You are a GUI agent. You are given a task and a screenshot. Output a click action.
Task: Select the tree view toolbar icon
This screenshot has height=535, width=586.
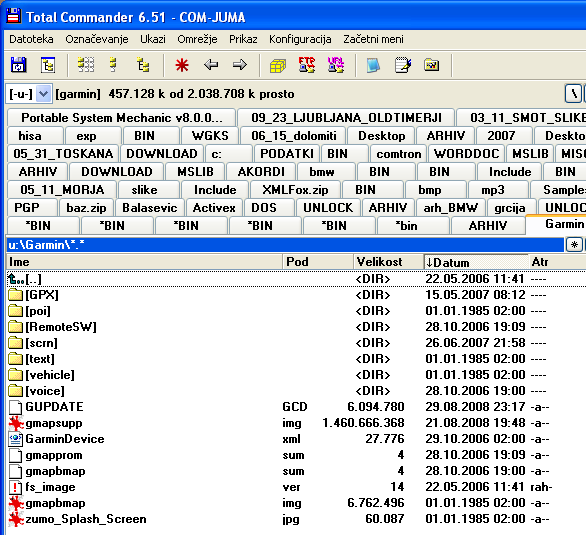coord(143,65)
